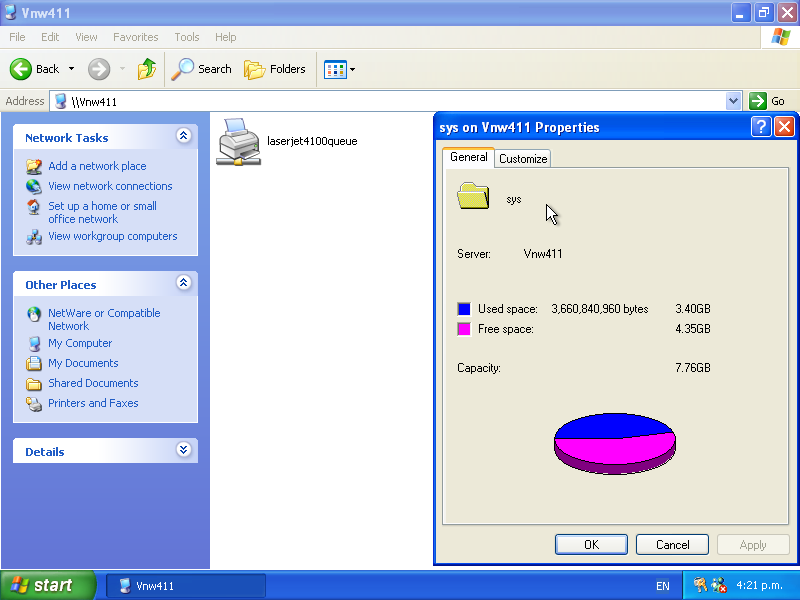Click Add a network place link

tap(97, 166)
